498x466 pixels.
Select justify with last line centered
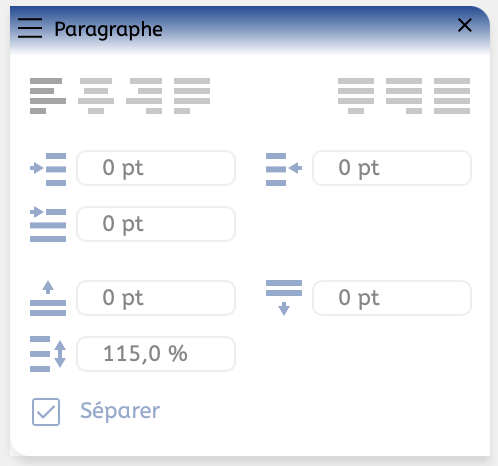click(356, 96)
